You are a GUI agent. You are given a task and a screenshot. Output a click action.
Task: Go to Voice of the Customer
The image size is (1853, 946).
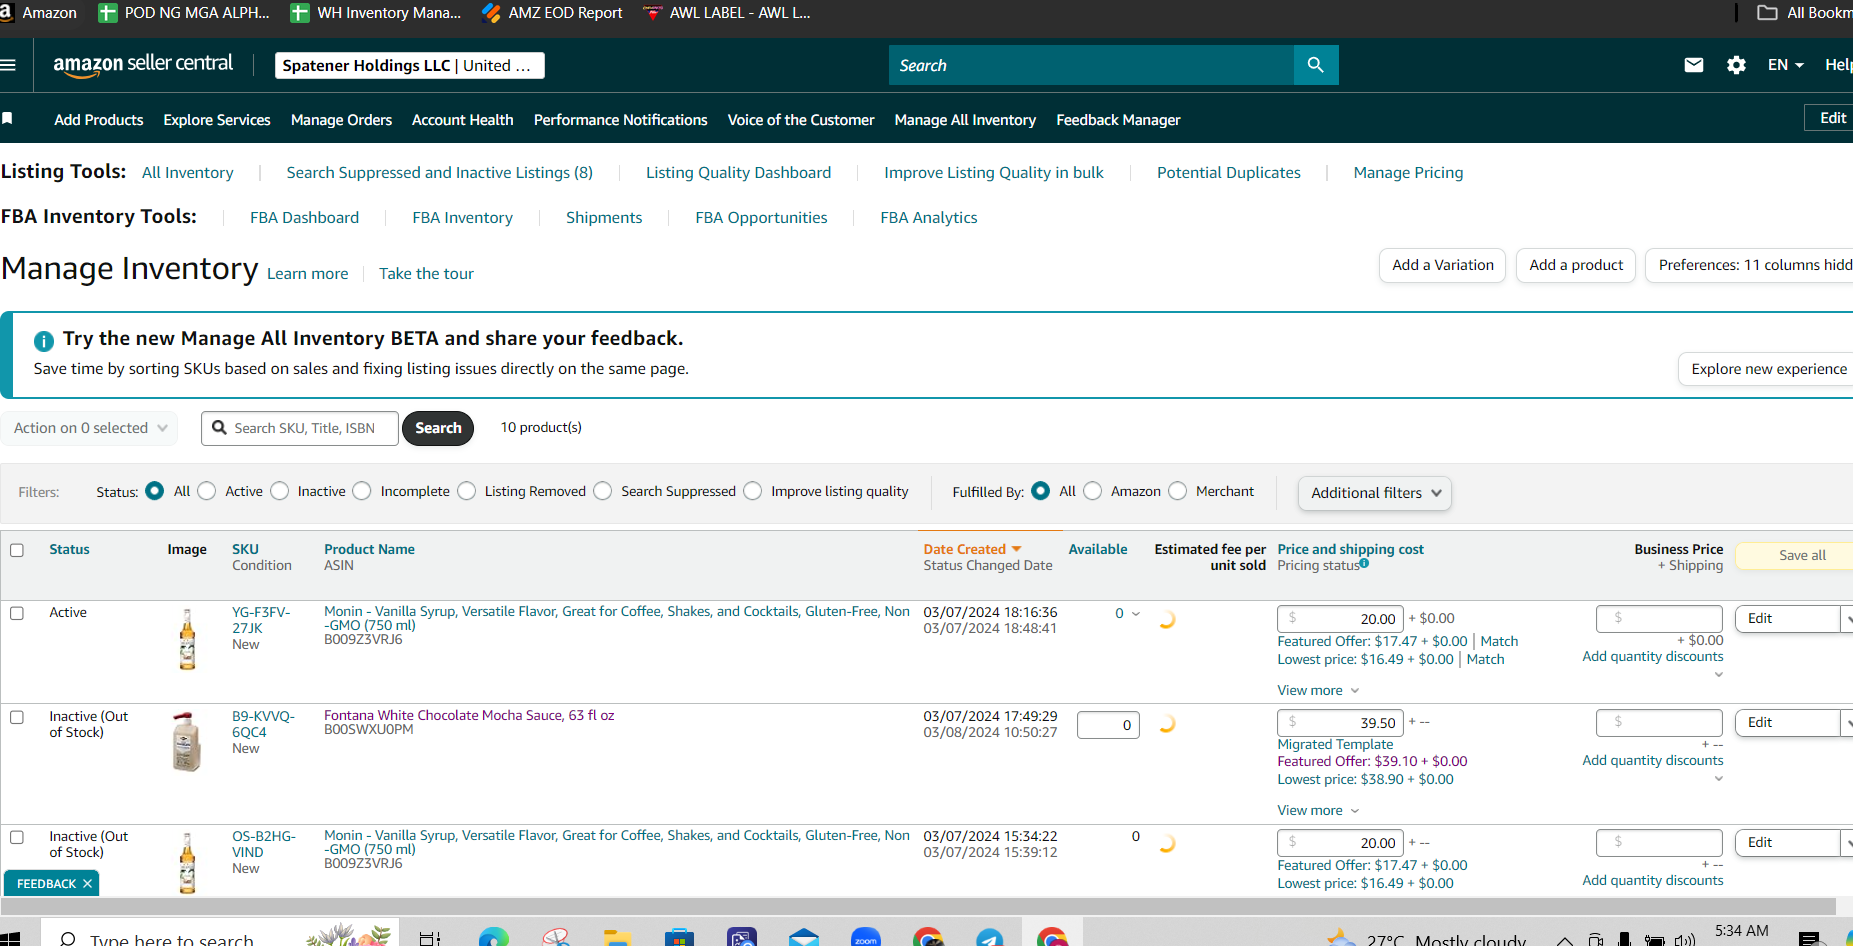(801, 120)
